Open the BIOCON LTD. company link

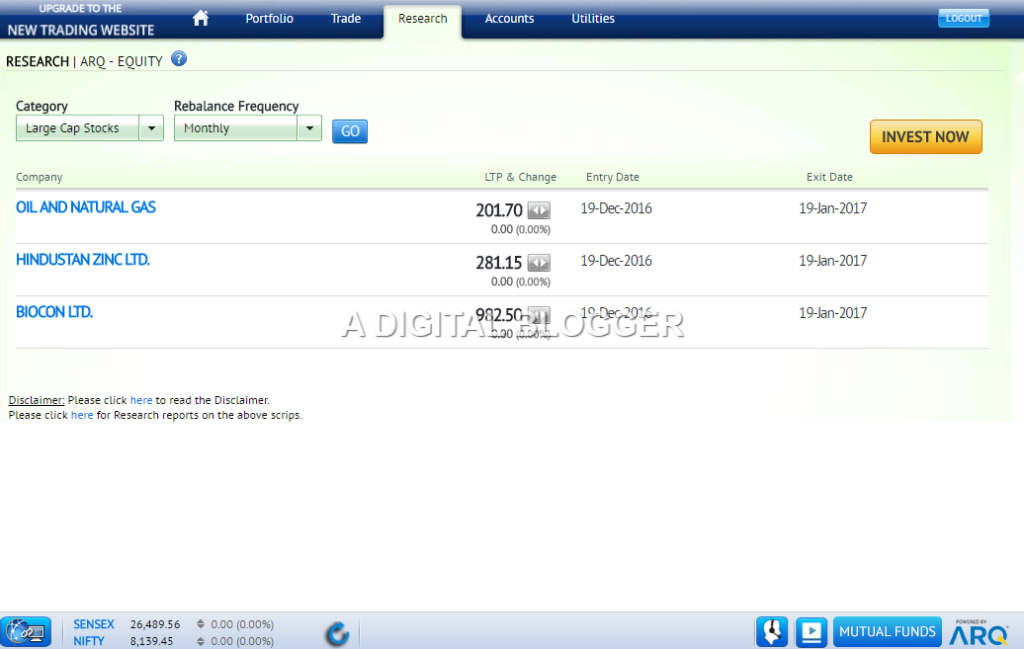55,312
